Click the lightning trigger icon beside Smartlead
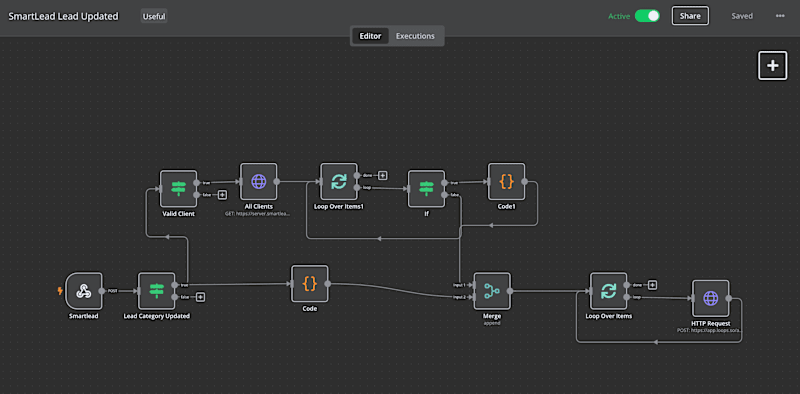This screenshot has width=800, height=394. click(60, 291)
